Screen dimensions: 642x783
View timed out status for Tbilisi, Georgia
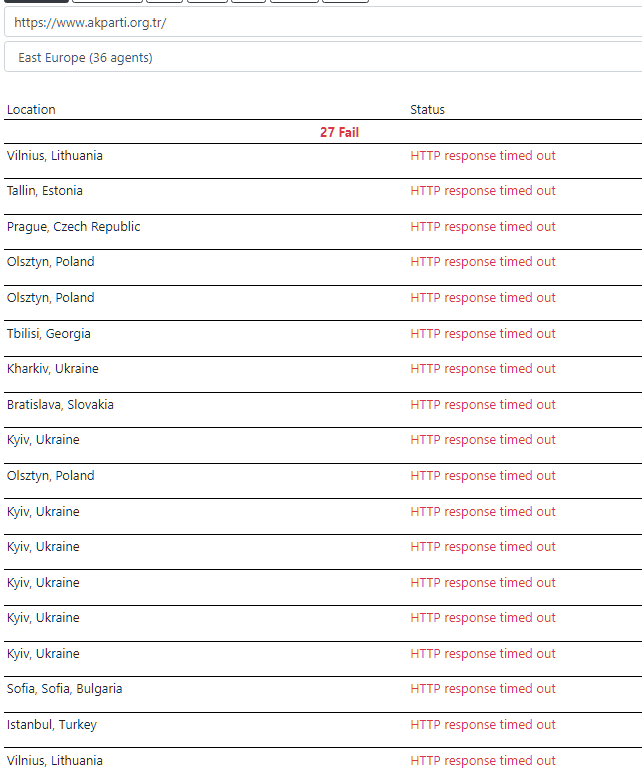pyautogui.click(x=482, y=334)
